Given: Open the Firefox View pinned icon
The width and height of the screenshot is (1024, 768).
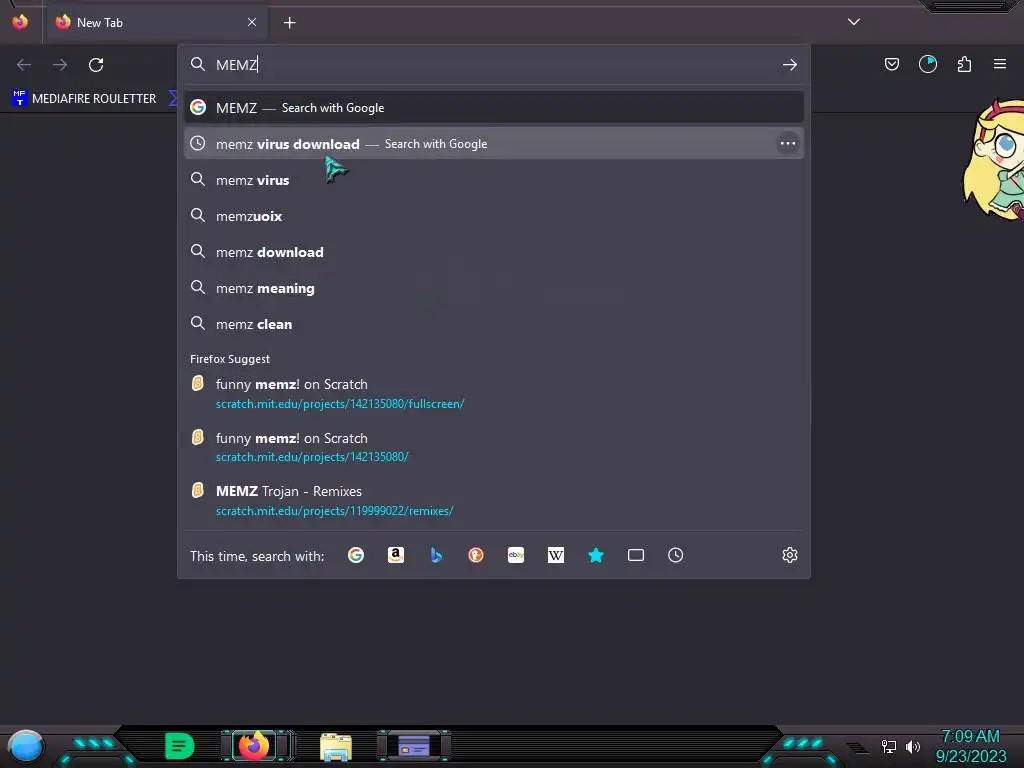Looking at the screenshot, I should pyautogui.click(x=20, y=22).
